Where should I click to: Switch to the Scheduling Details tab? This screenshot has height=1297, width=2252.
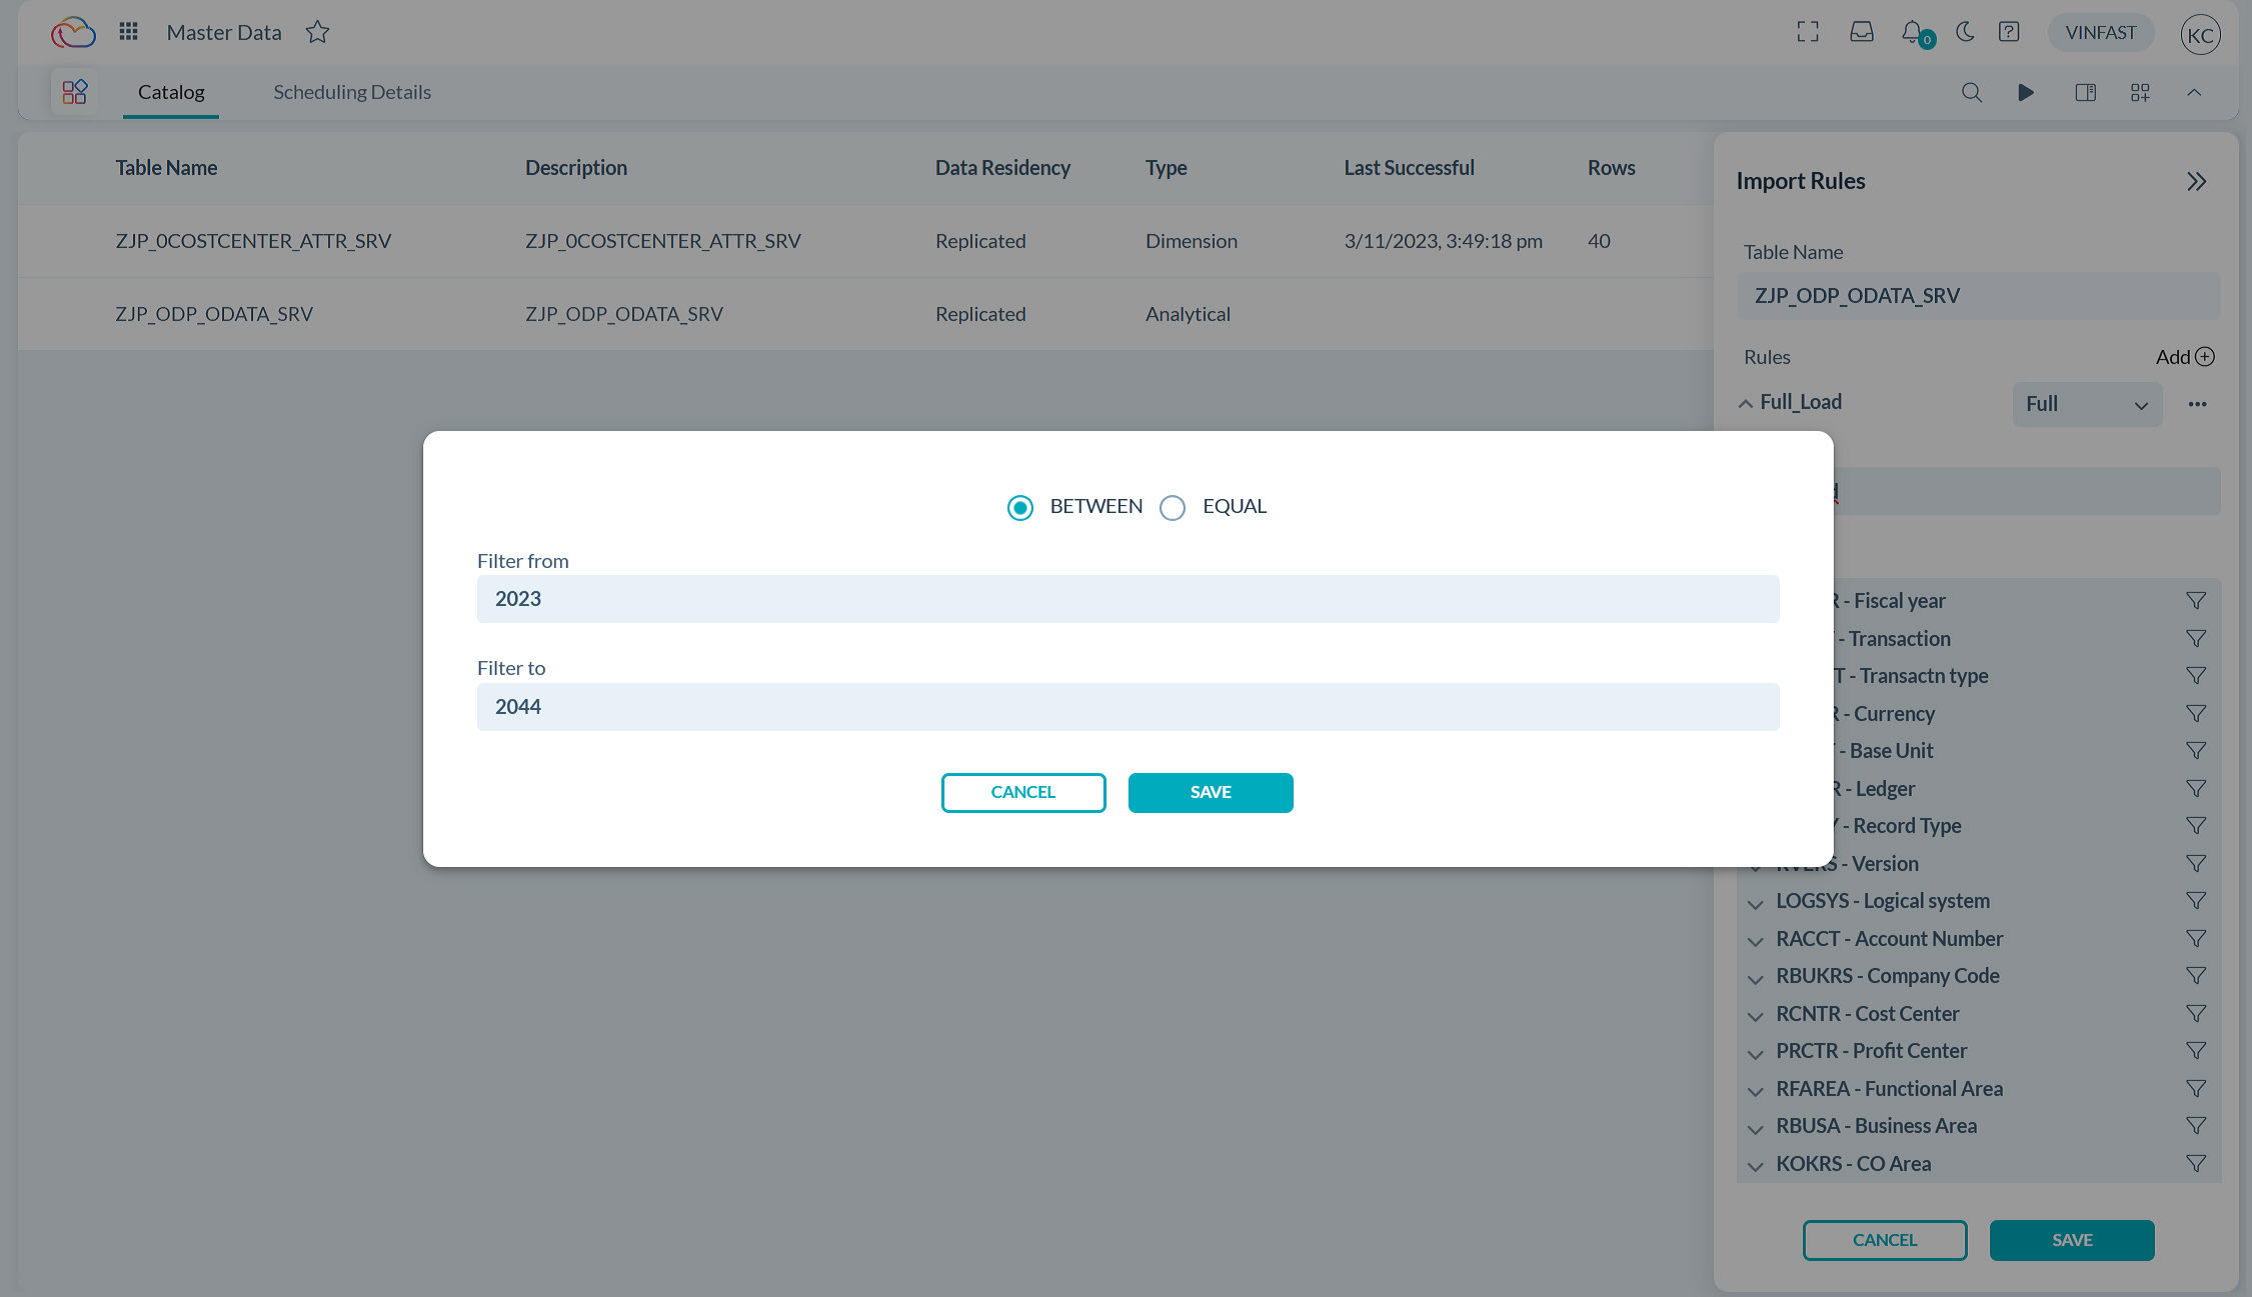(x=352, y=91)
